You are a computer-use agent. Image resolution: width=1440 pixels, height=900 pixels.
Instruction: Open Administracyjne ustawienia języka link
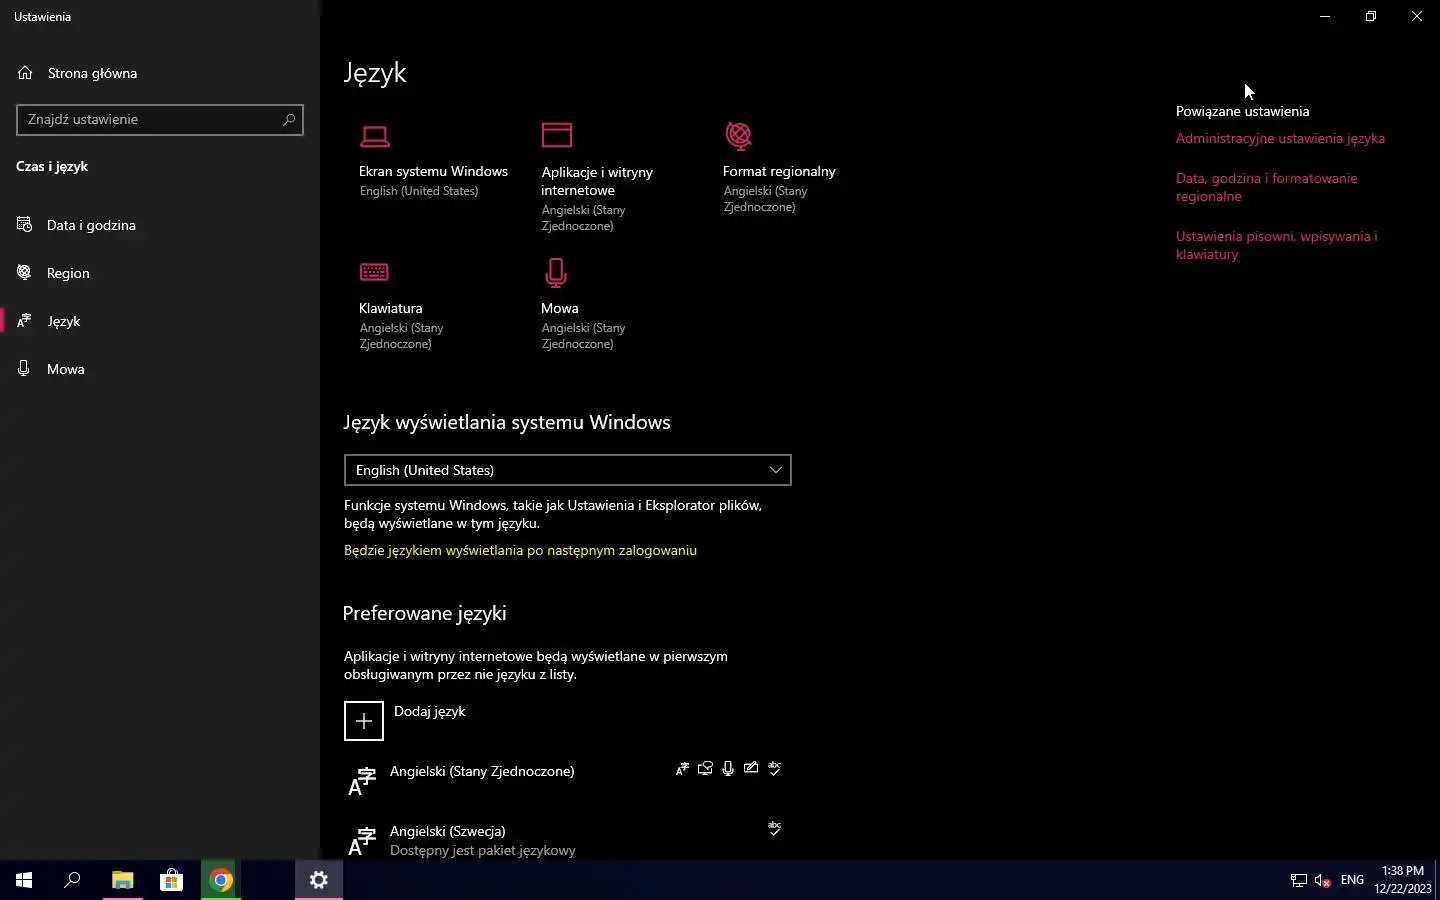point(1280,139)
